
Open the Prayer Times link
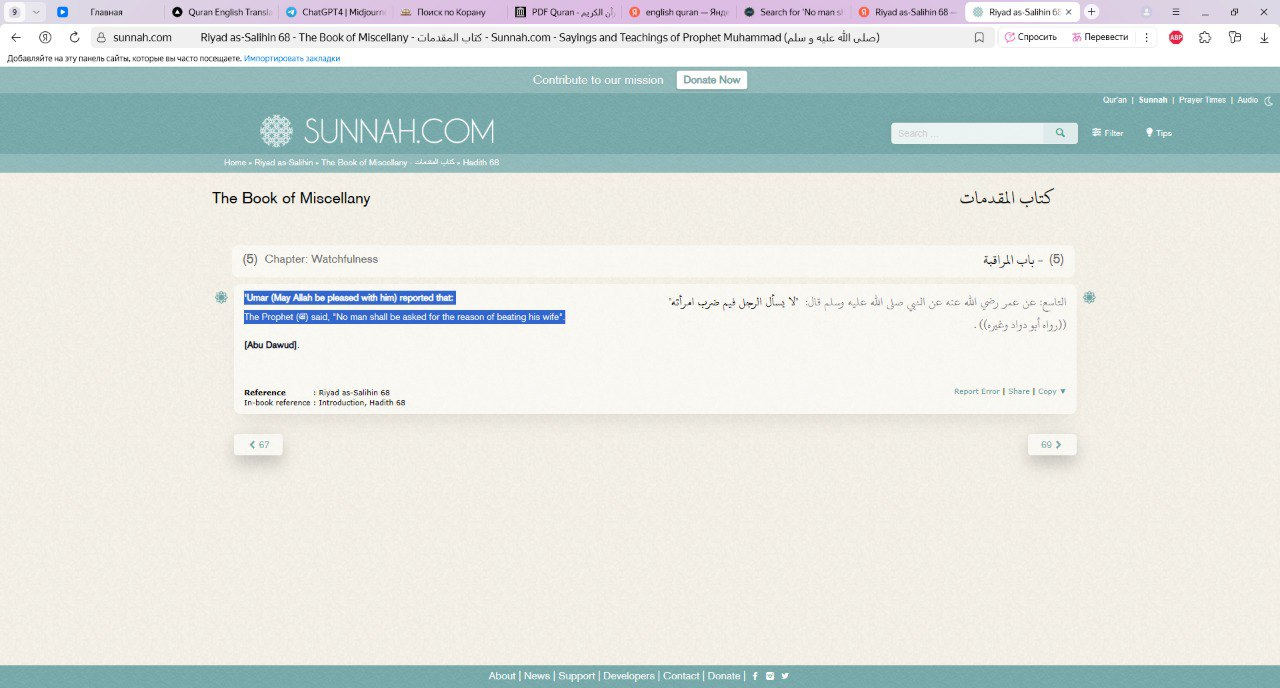pyautogui.click(x=1201, y=100)
